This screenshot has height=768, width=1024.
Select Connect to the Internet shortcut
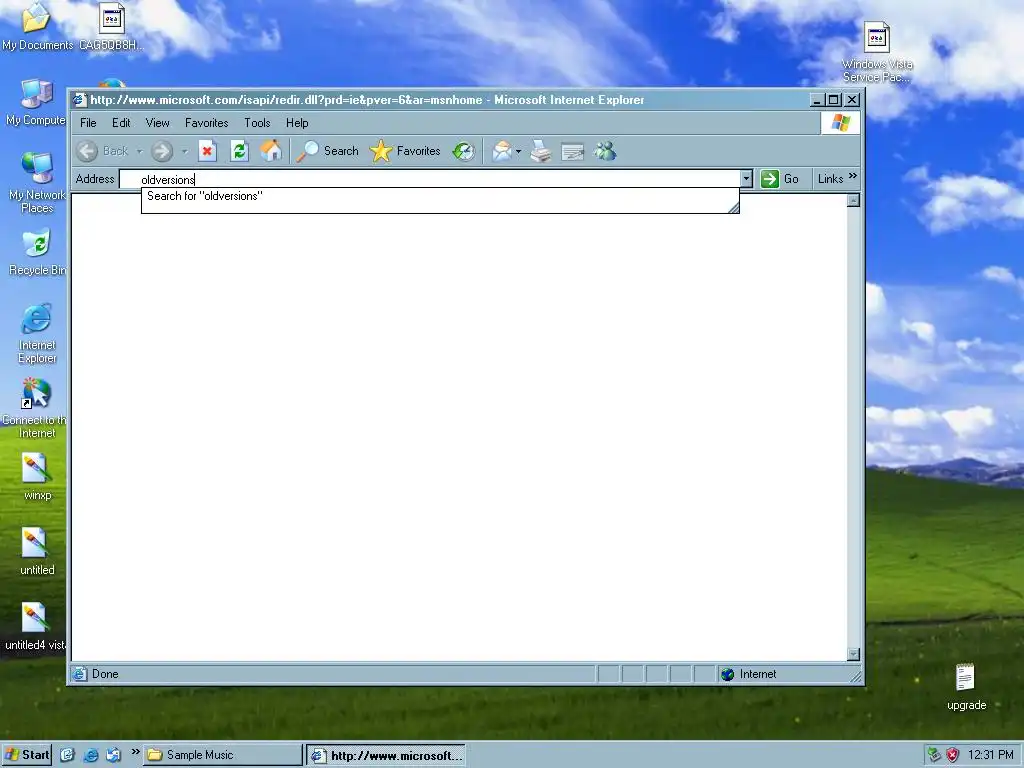[36, 408]
